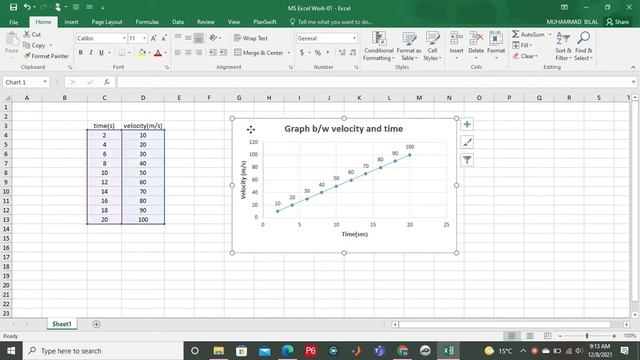Open File Explorer from the taskbar
This screenshot has height=360, width=640.
(219, 351)
